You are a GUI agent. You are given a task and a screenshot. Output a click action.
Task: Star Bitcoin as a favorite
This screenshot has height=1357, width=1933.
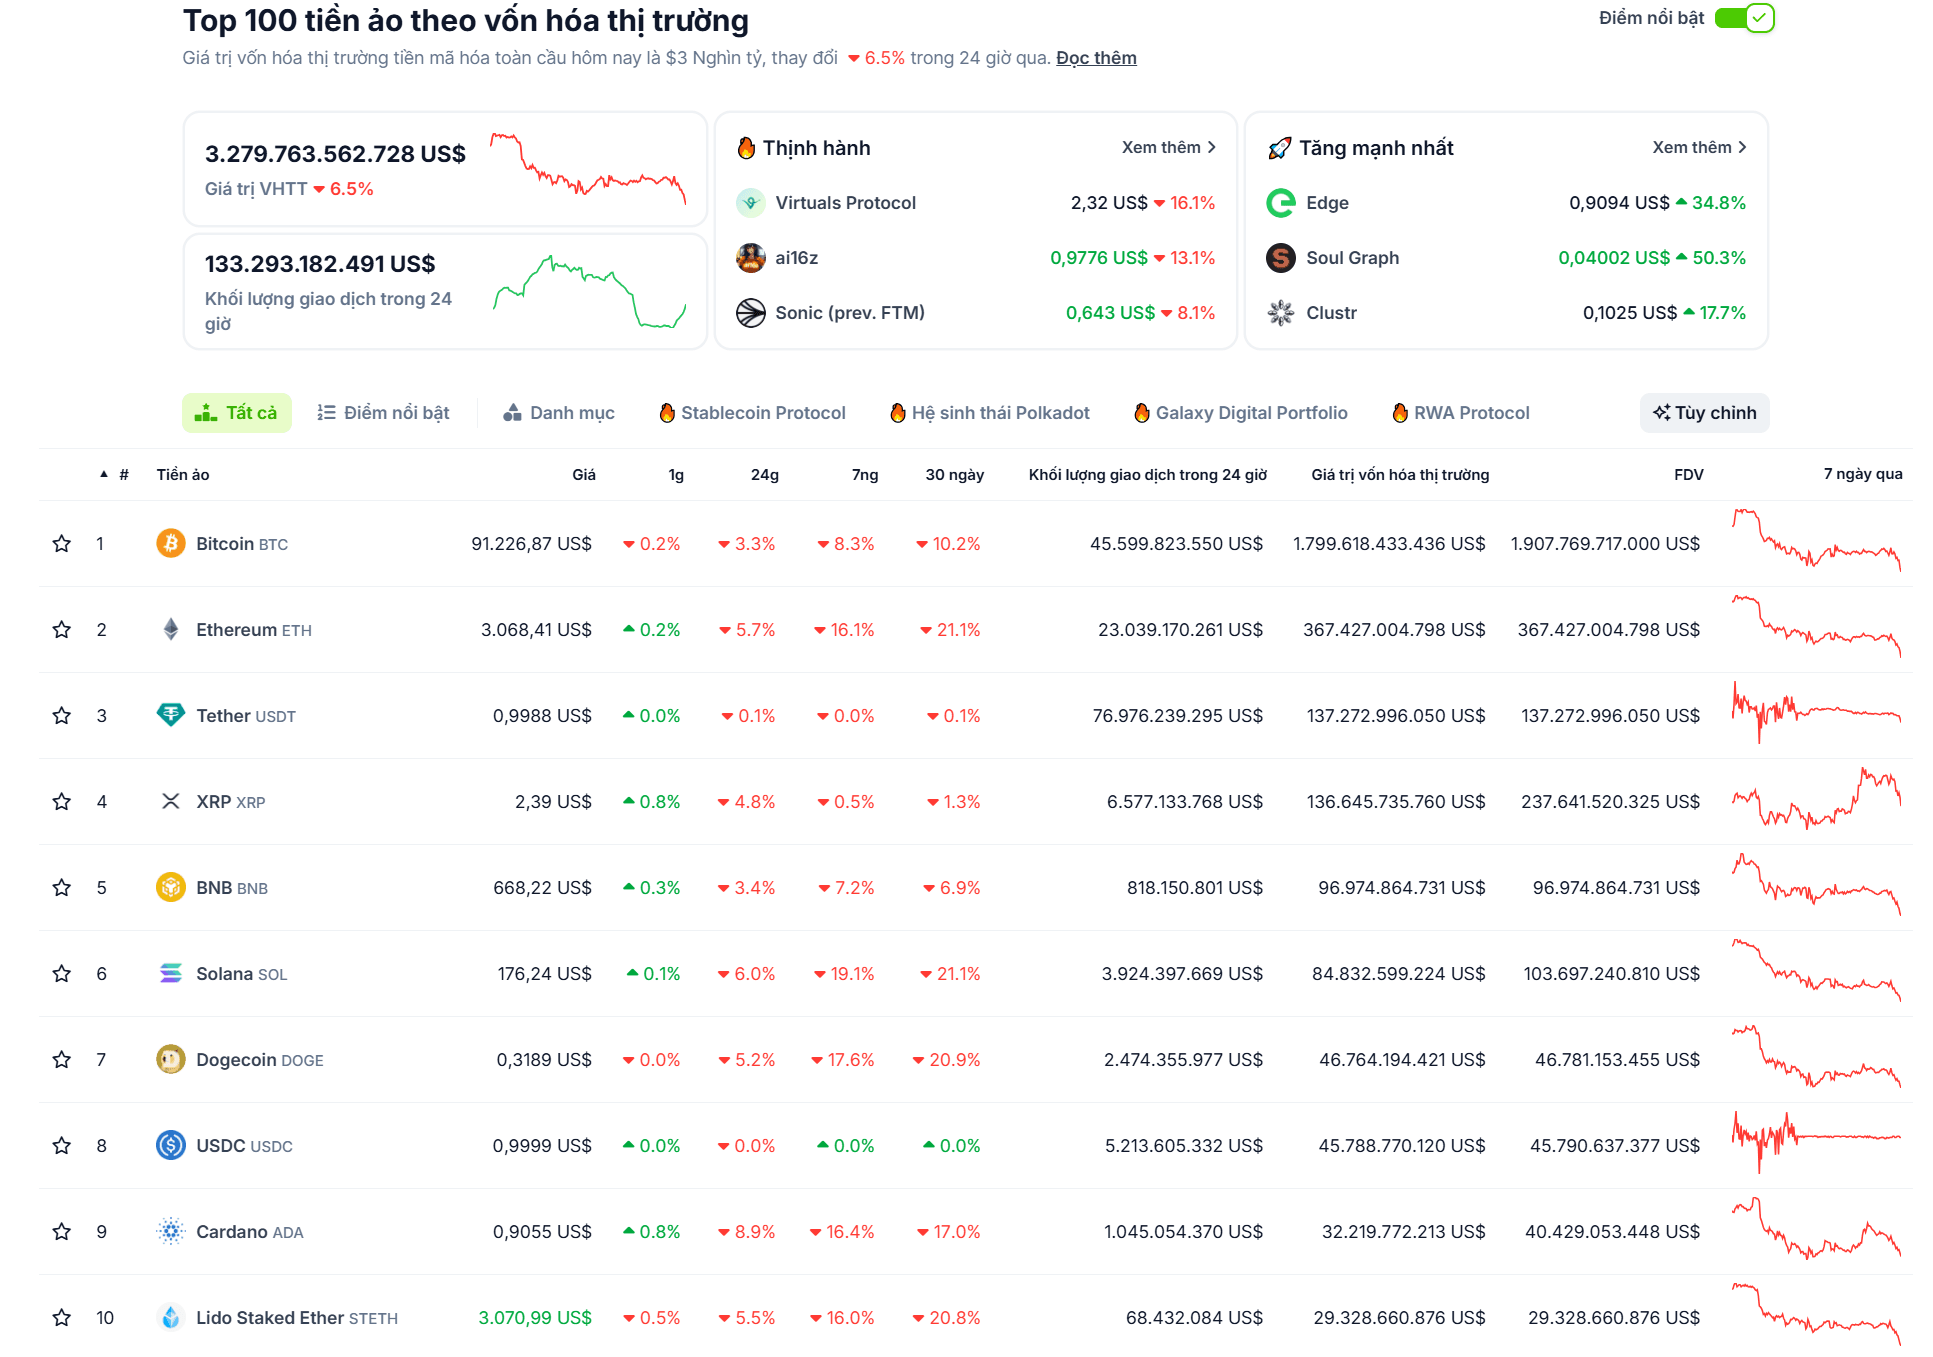pyautogui.click(x=62, y=543)
